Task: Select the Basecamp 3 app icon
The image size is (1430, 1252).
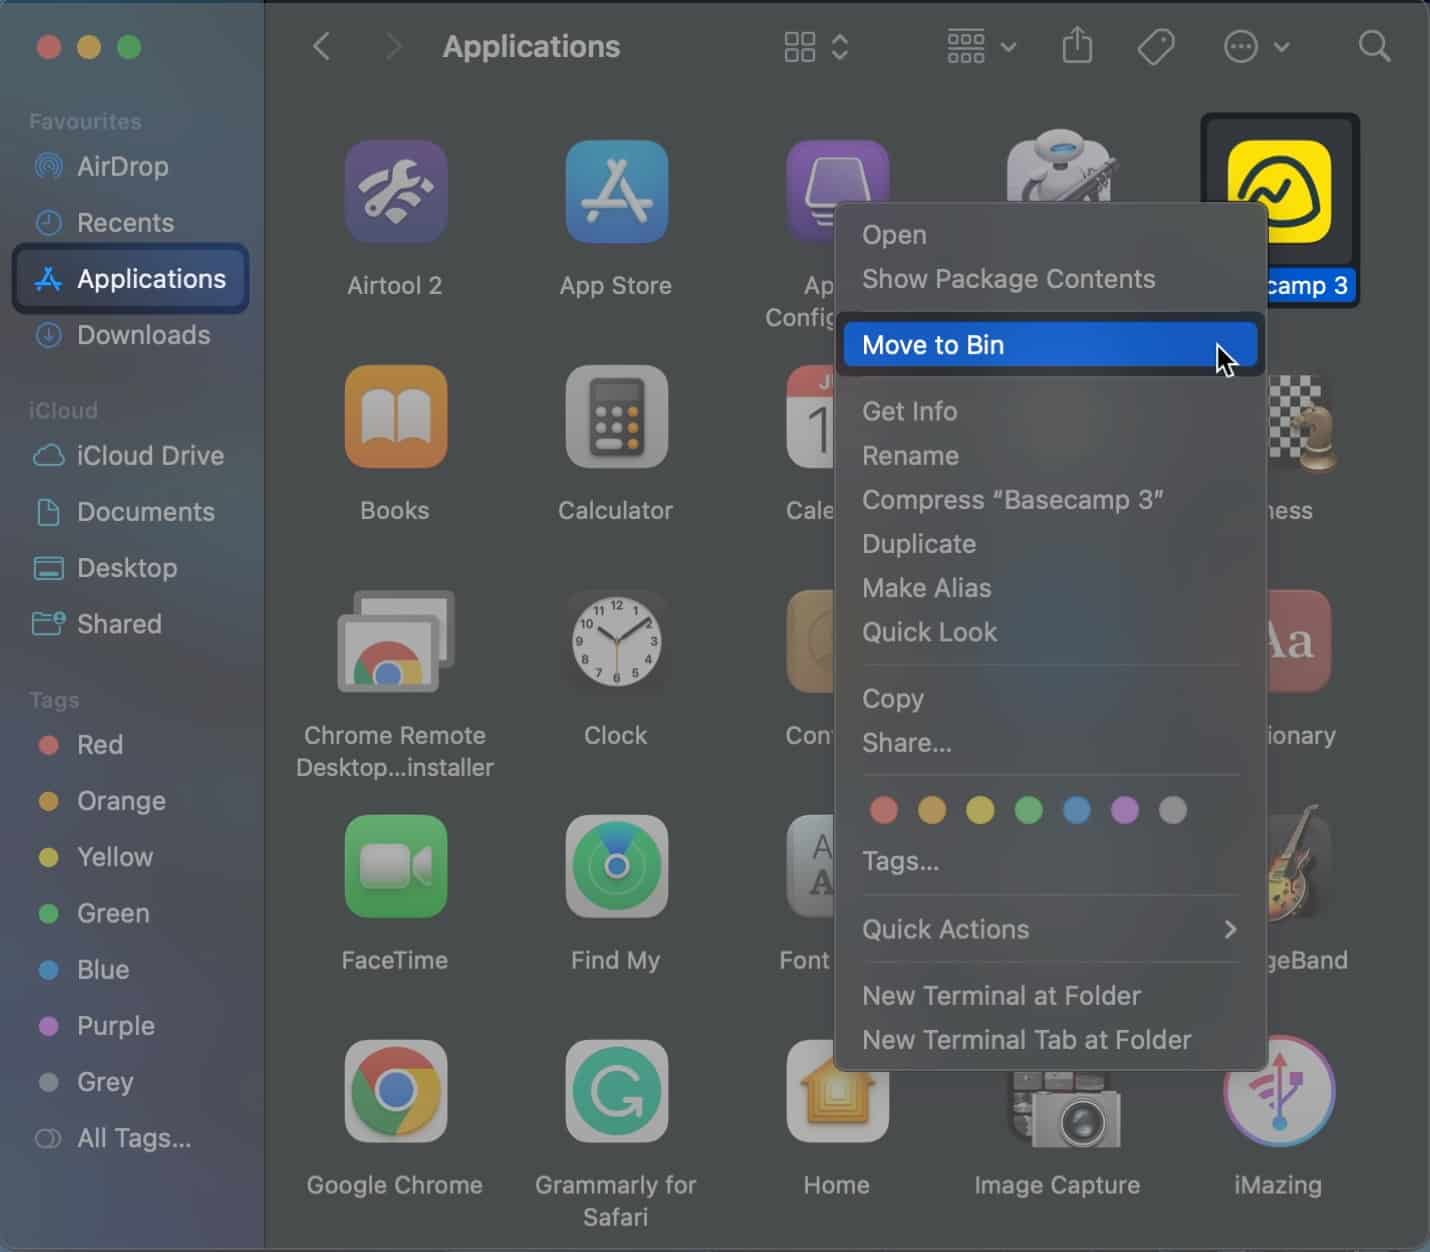Action: coord(1280,191)
